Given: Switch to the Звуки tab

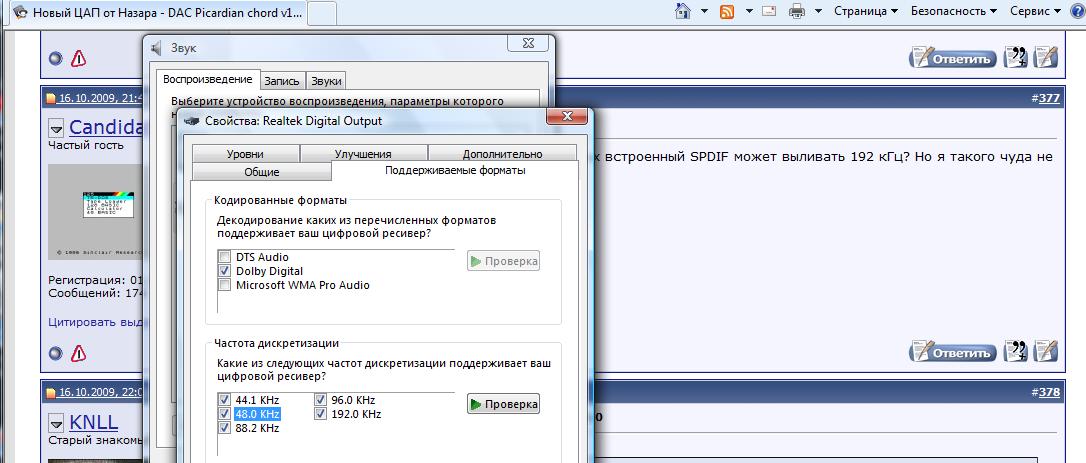Looking at the screenshot, I should pos(326,81).
